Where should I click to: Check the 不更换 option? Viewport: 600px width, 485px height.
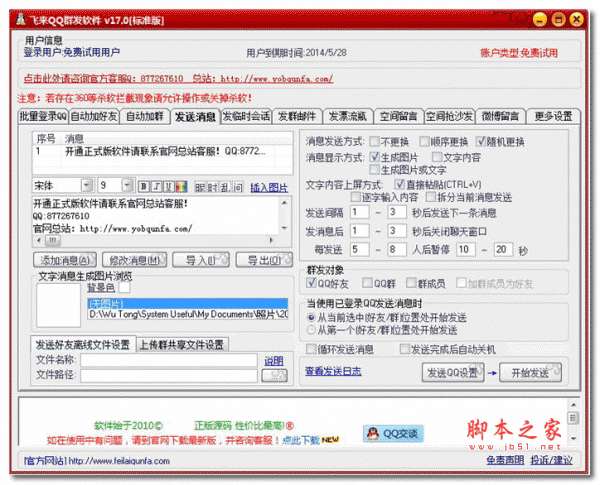pyautogui.click(x=375, y=142)
